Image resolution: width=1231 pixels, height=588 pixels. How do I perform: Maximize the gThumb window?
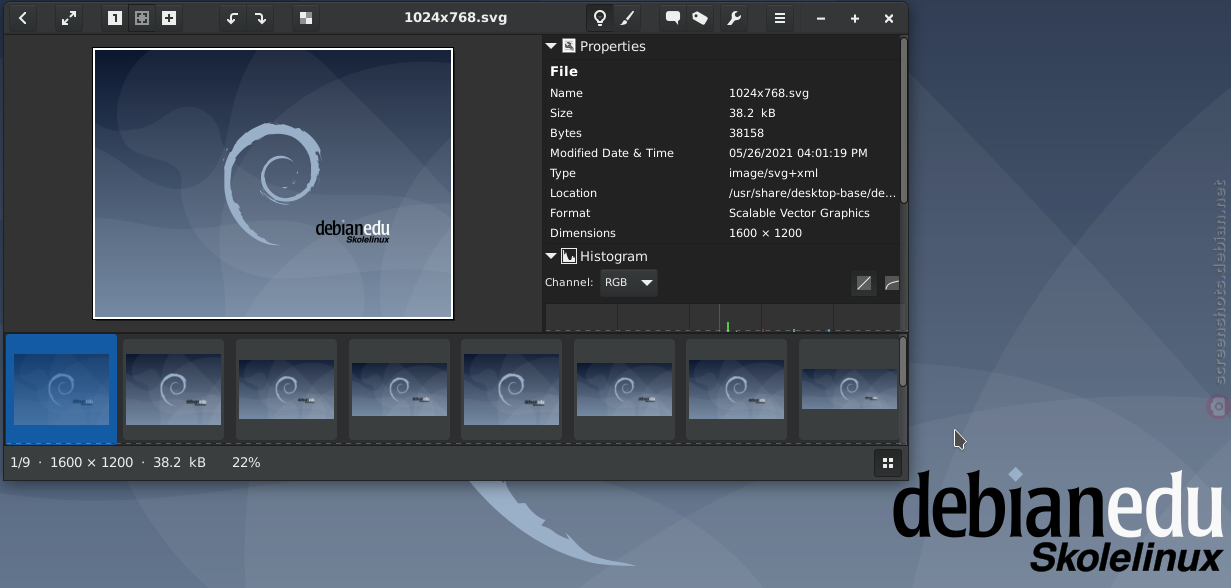[855, 18]
